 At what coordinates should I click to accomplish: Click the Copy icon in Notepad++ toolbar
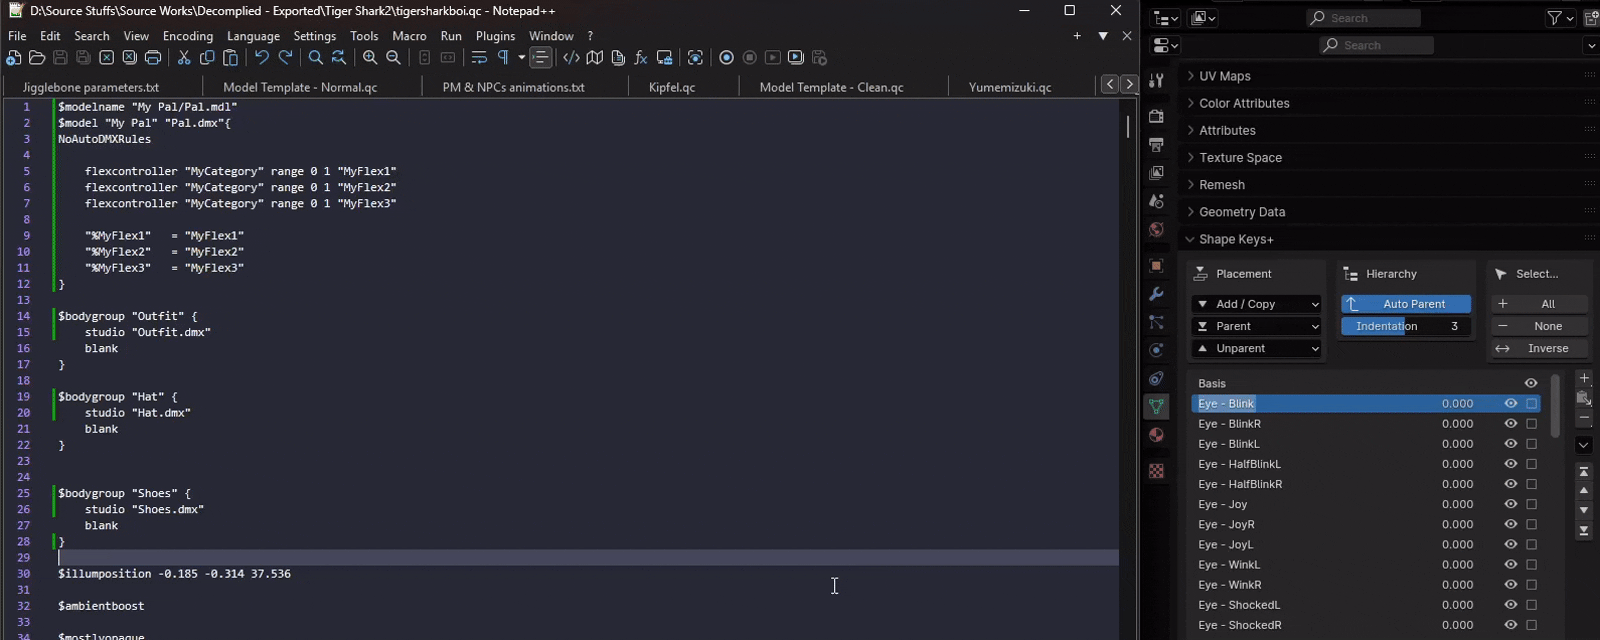(207, 58)
